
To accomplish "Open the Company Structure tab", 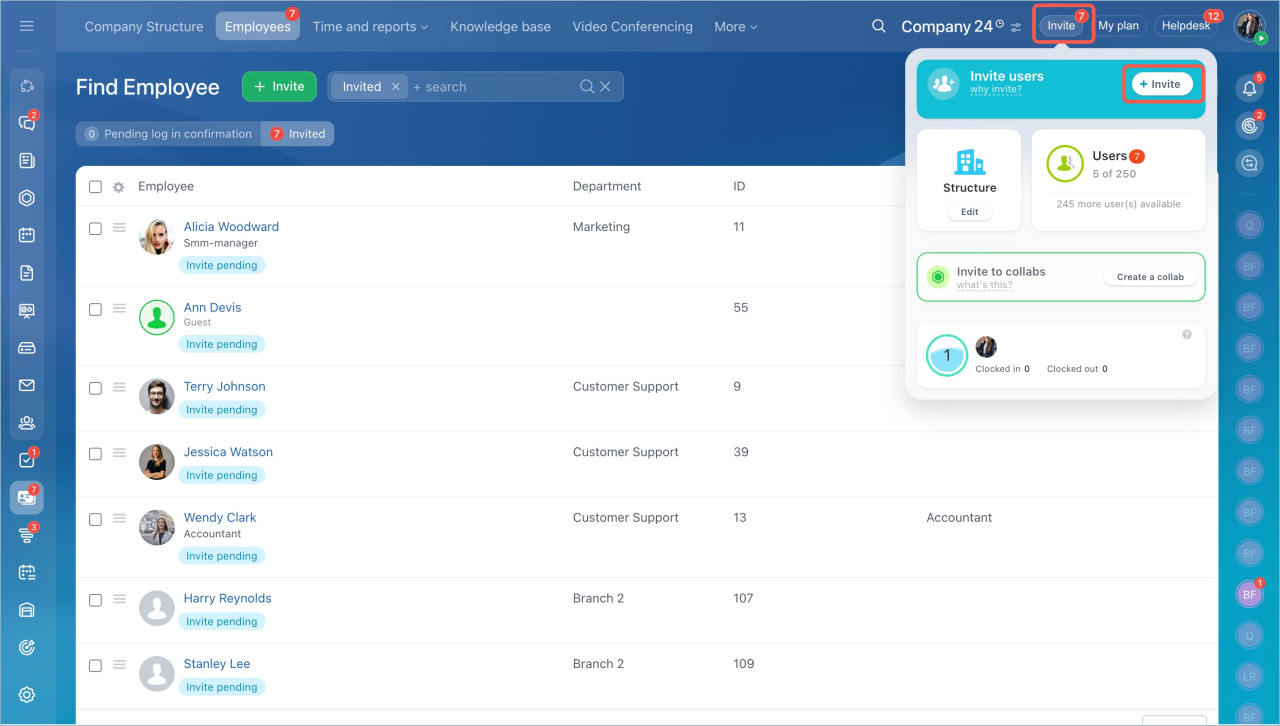I will click(144, 27).
